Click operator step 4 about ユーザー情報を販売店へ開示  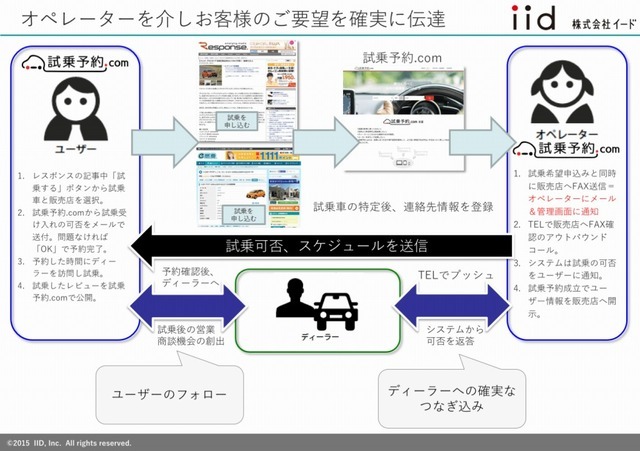[x=565, y=301]
